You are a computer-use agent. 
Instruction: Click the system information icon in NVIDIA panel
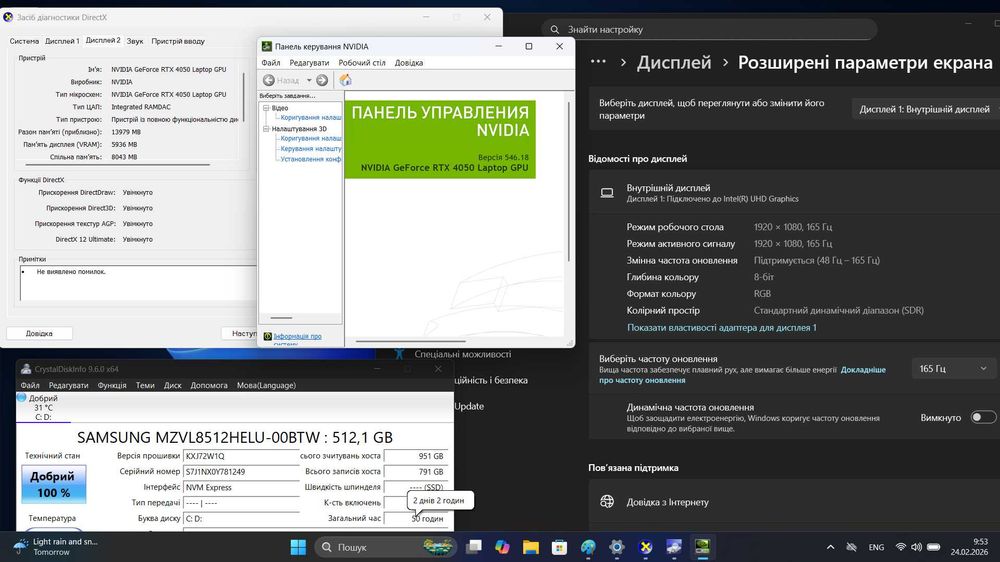268,336
